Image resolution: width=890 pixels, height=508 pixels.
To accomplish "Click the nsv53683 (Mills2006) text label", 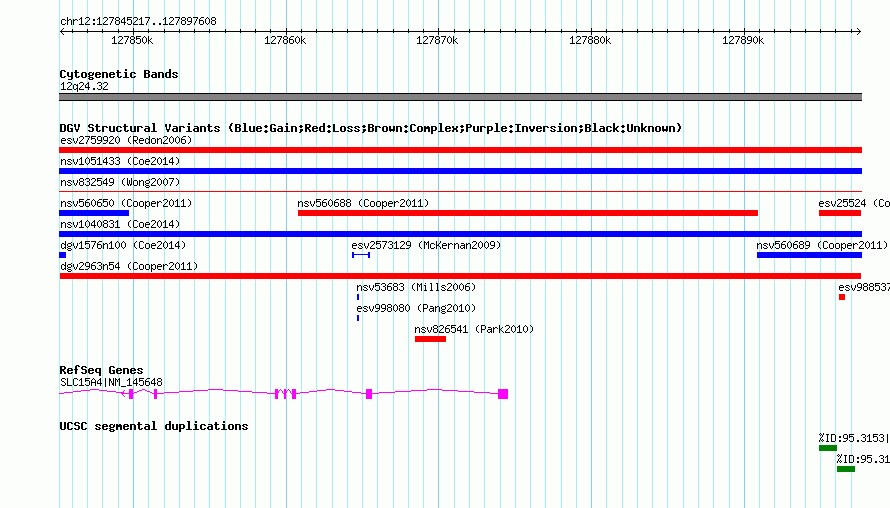I will 416,287.
